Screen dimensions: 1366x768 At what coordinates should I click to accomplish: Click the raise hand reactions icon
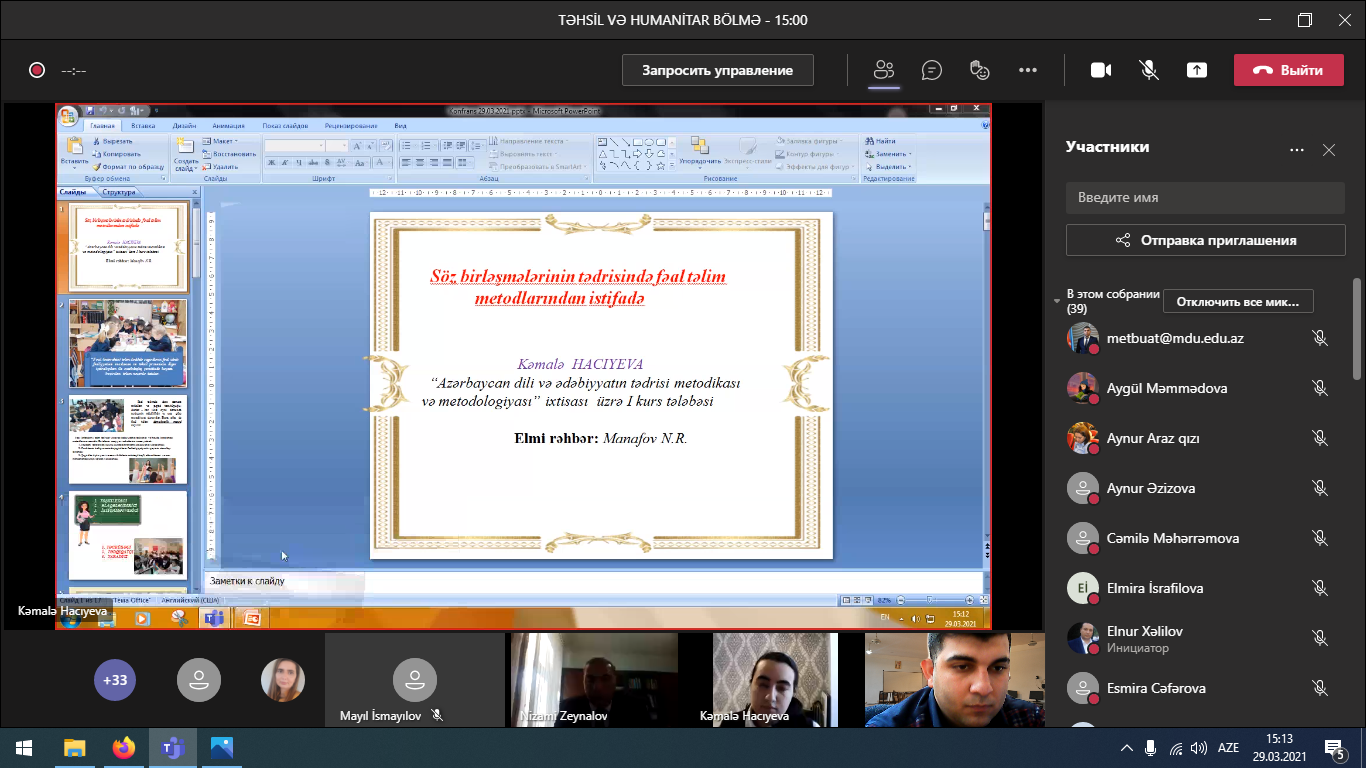tap(980, 70)
